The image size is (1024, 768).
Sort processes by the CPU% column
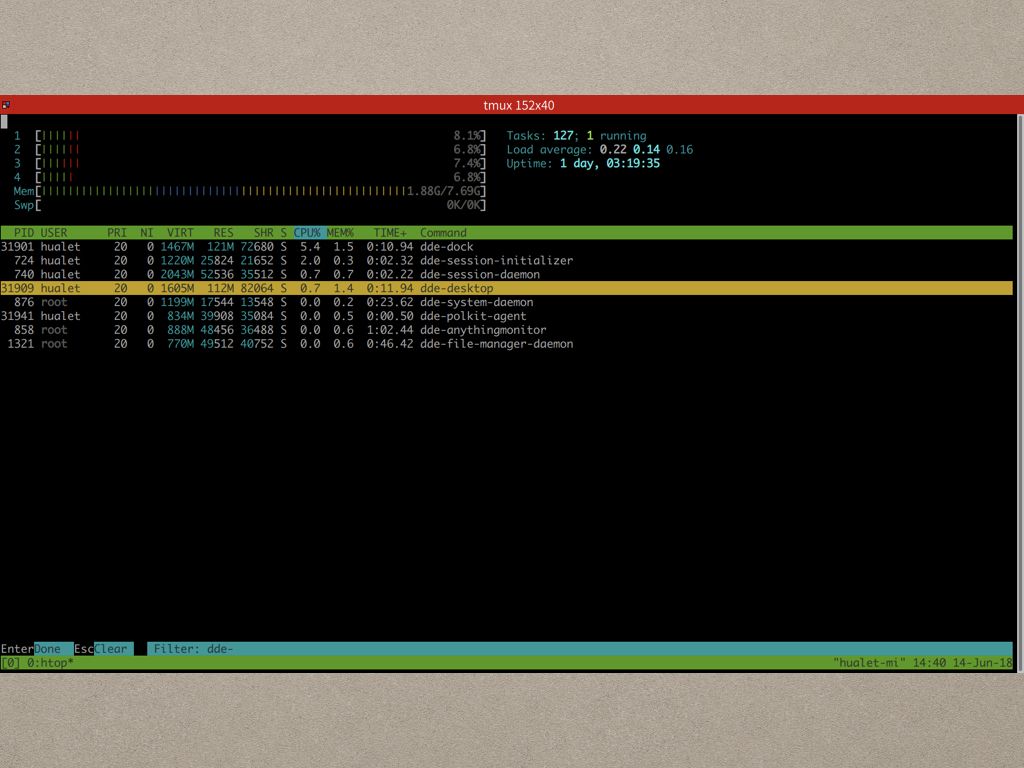point(305,232)
